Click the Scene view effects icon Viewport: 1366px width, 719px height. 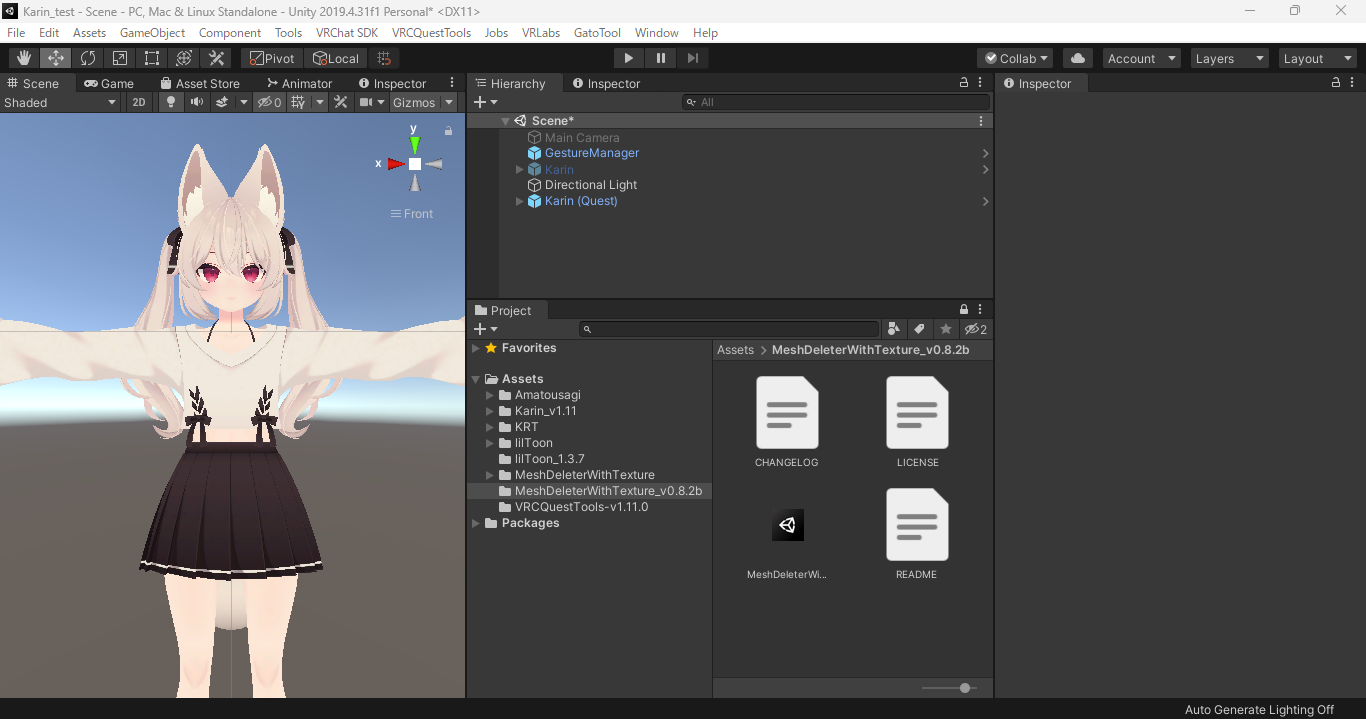[x=221, y=102]
